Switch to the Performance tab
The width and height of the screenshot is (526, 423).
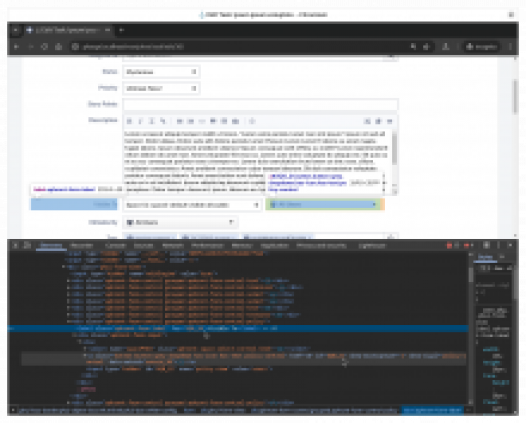pos(208,246)
